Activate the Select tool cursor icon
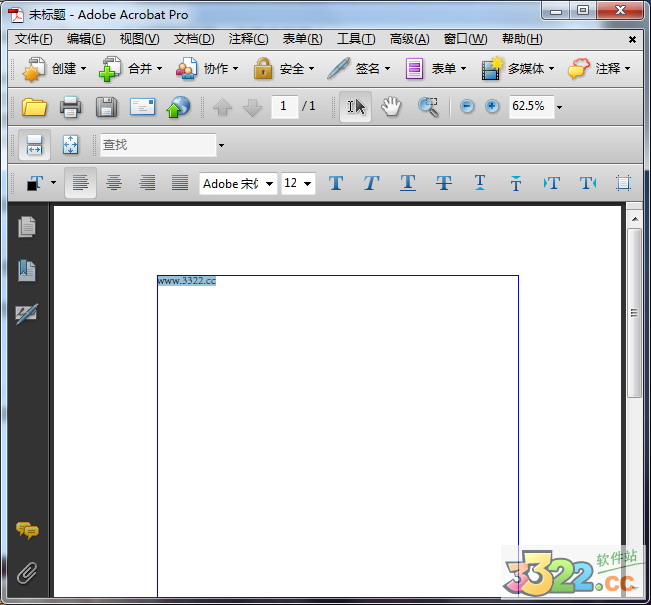This screenshot has width=651, height=605. [x=356, y=107]
